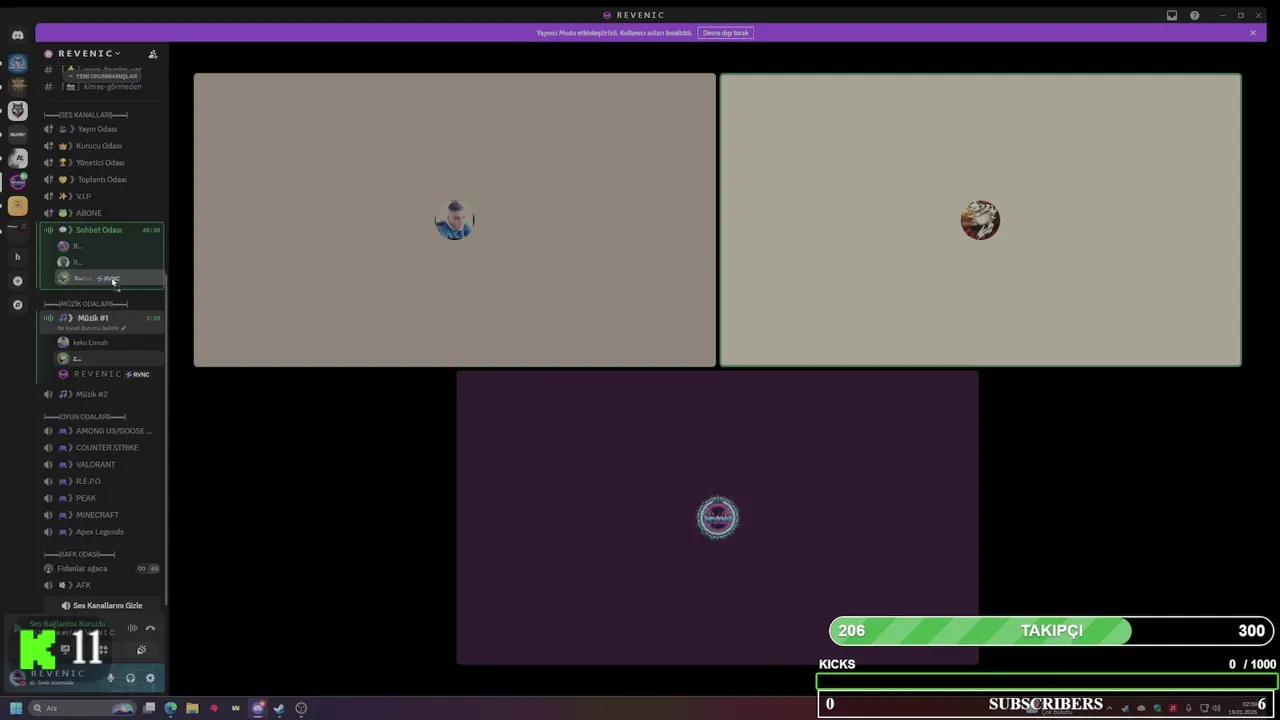Click the speaker icon of Müzik #2 channel
Viewport: 1280px width, 720px height.
point(48,394)
